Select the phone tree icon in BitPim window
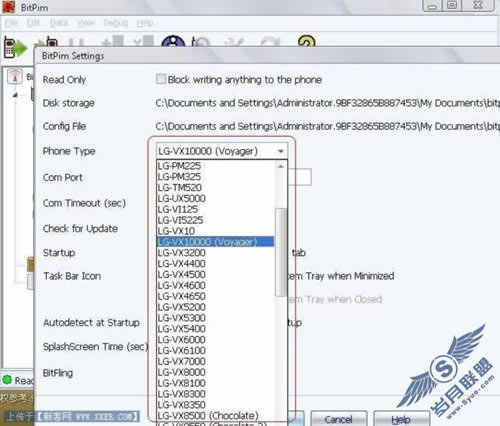 [15, 77]
